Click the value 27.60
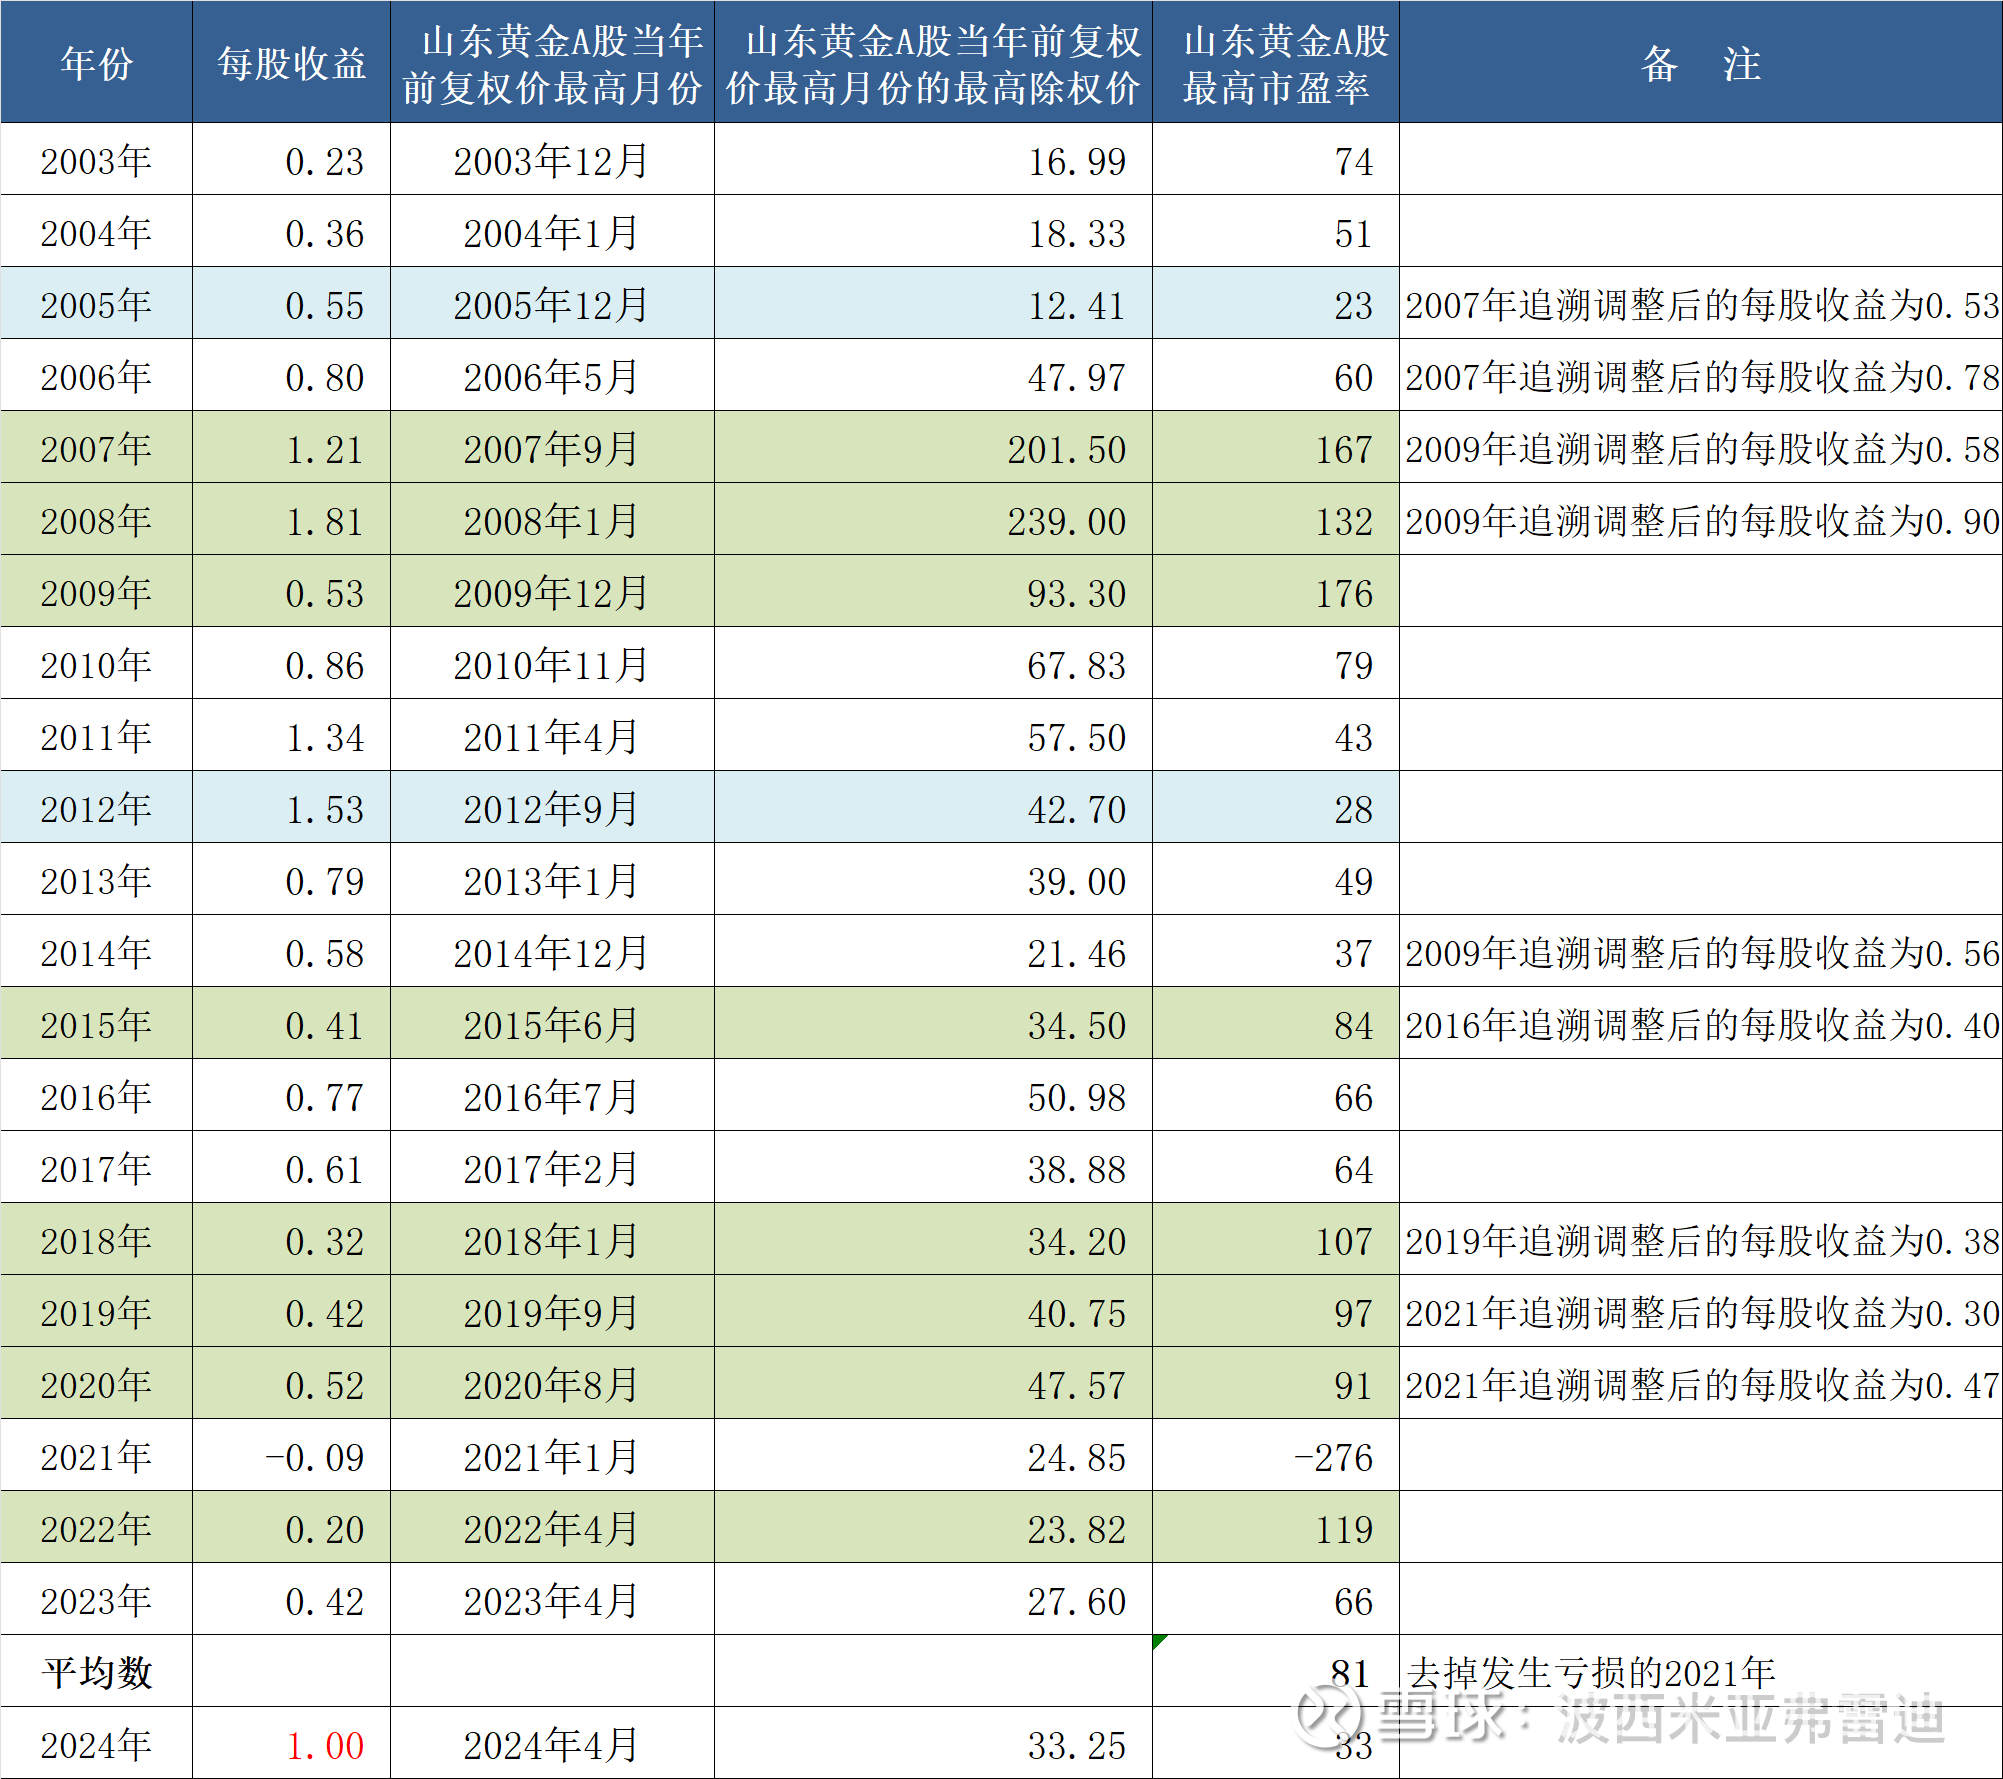This screenshot has height=1779, width=2003. click(x=1077, y=1602)
